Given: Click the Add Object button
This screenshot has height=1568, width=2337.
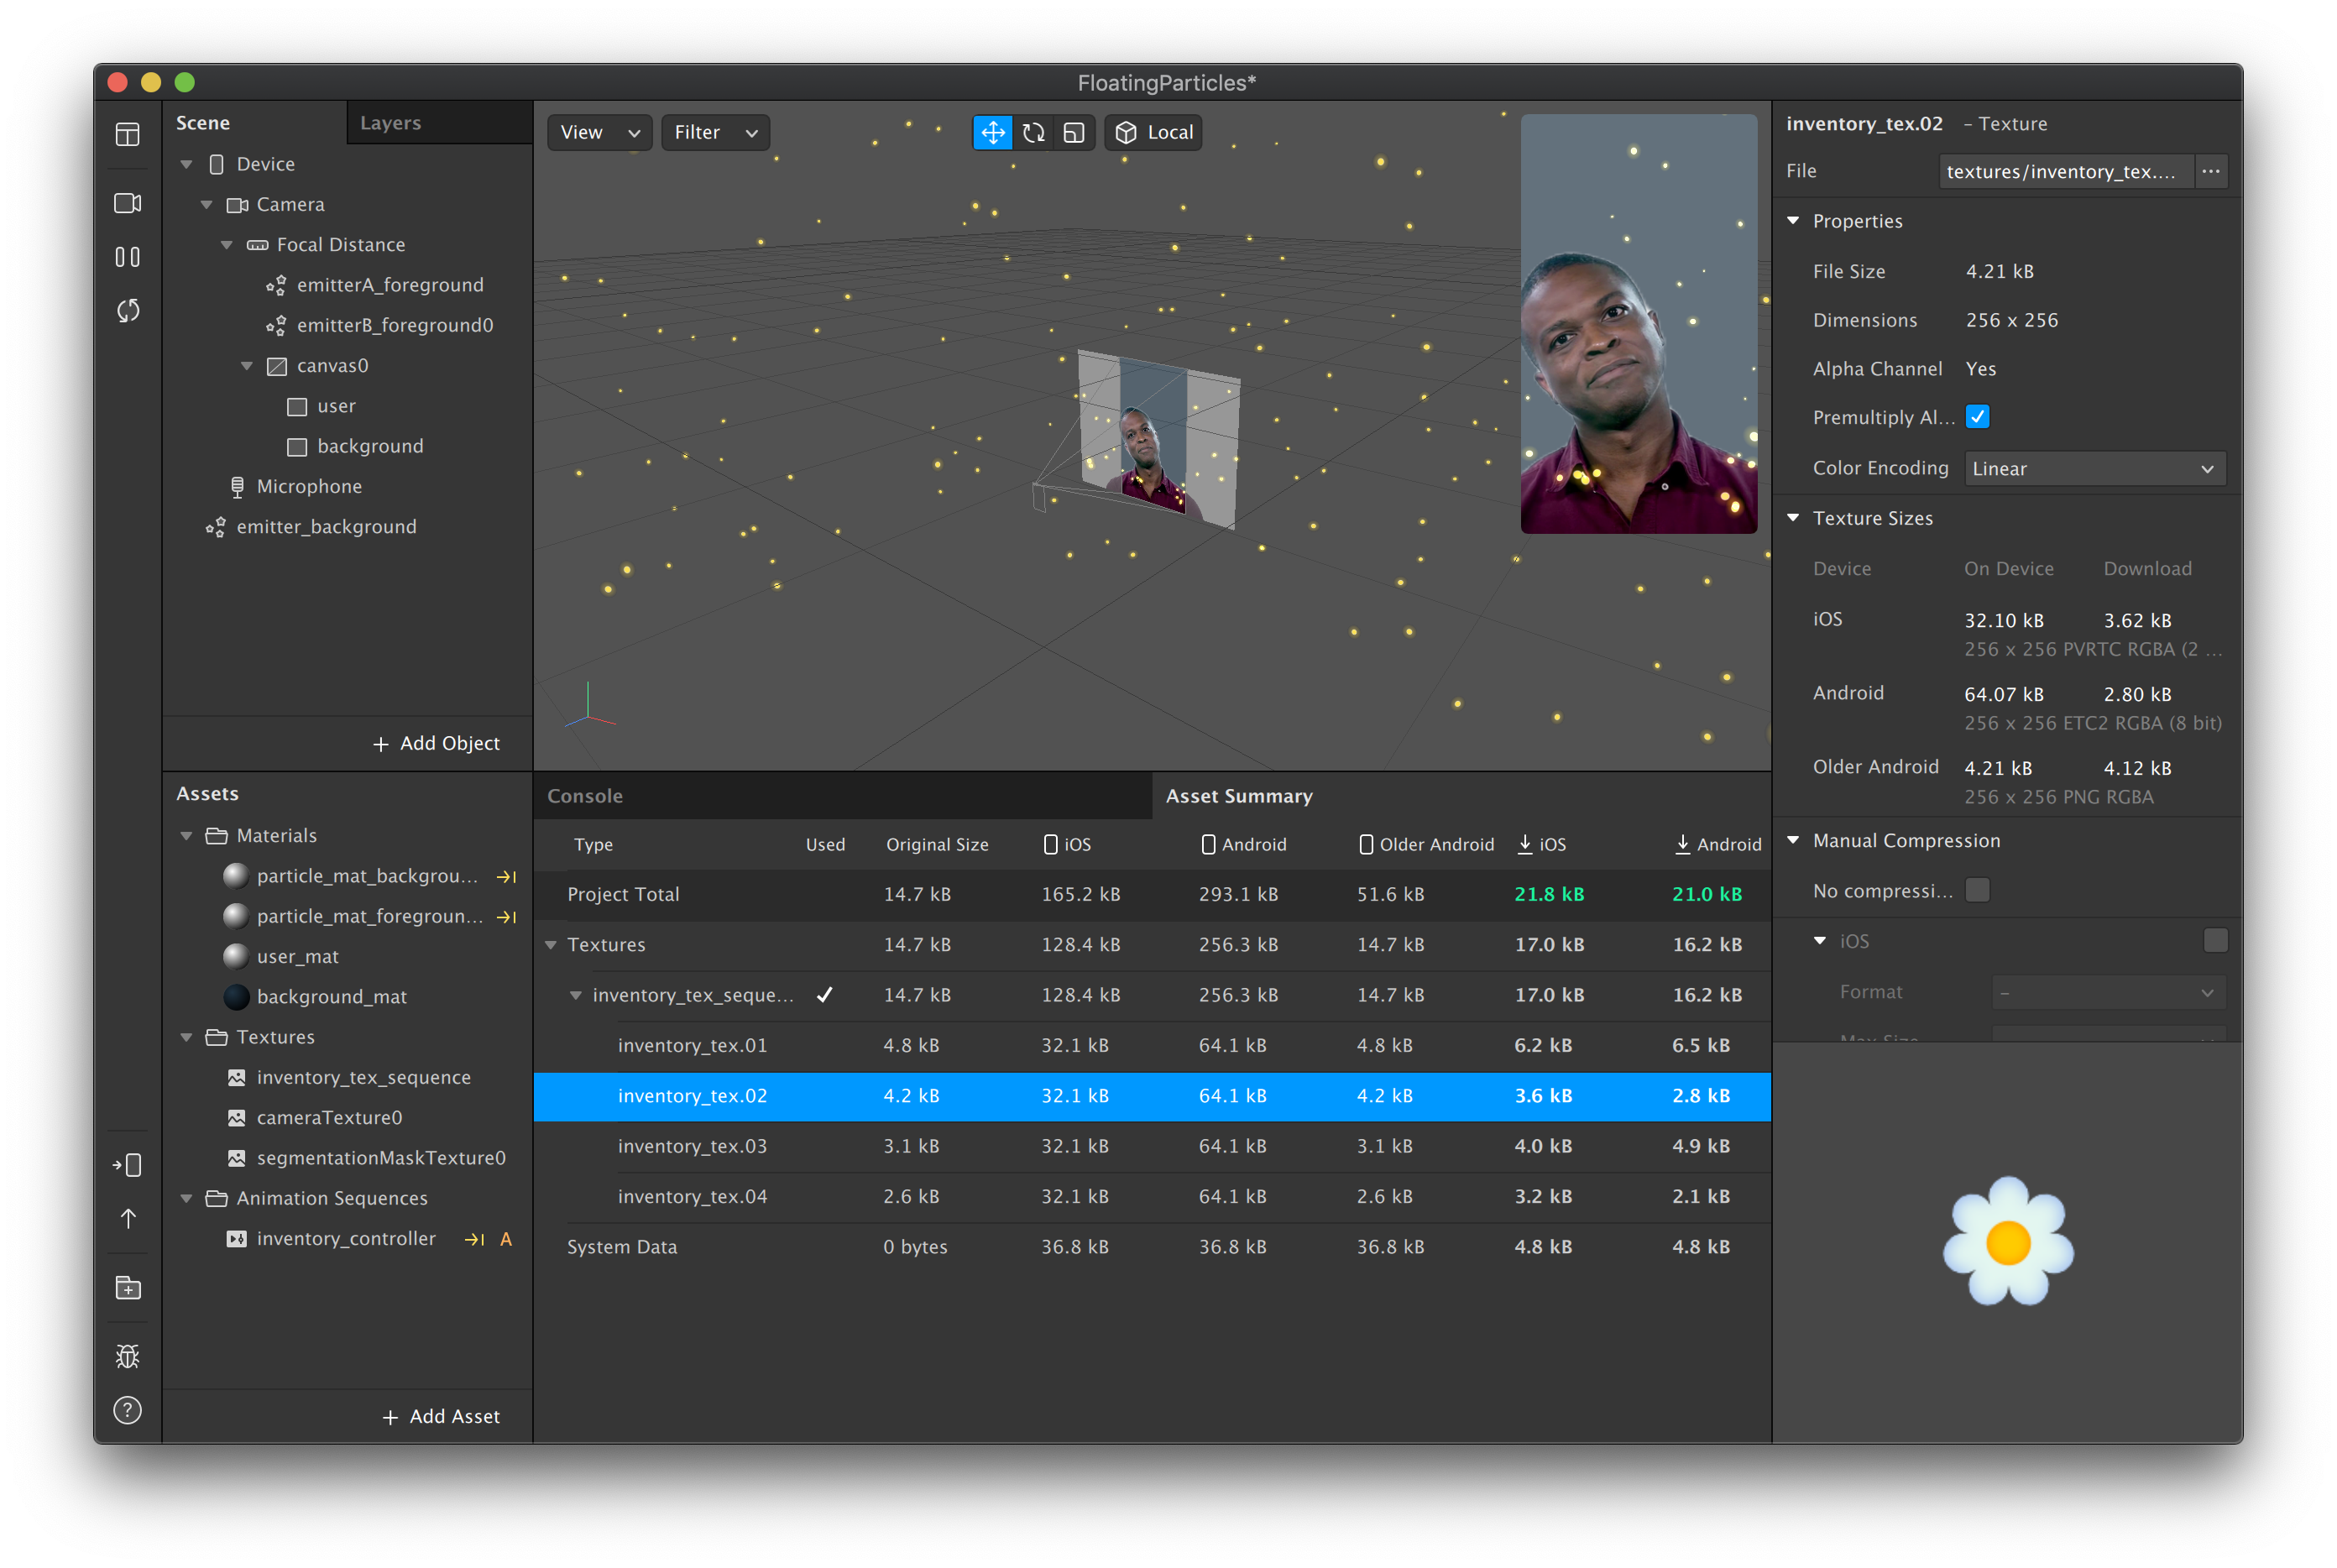Looking at the screenshot, I should tap(436, 743).
